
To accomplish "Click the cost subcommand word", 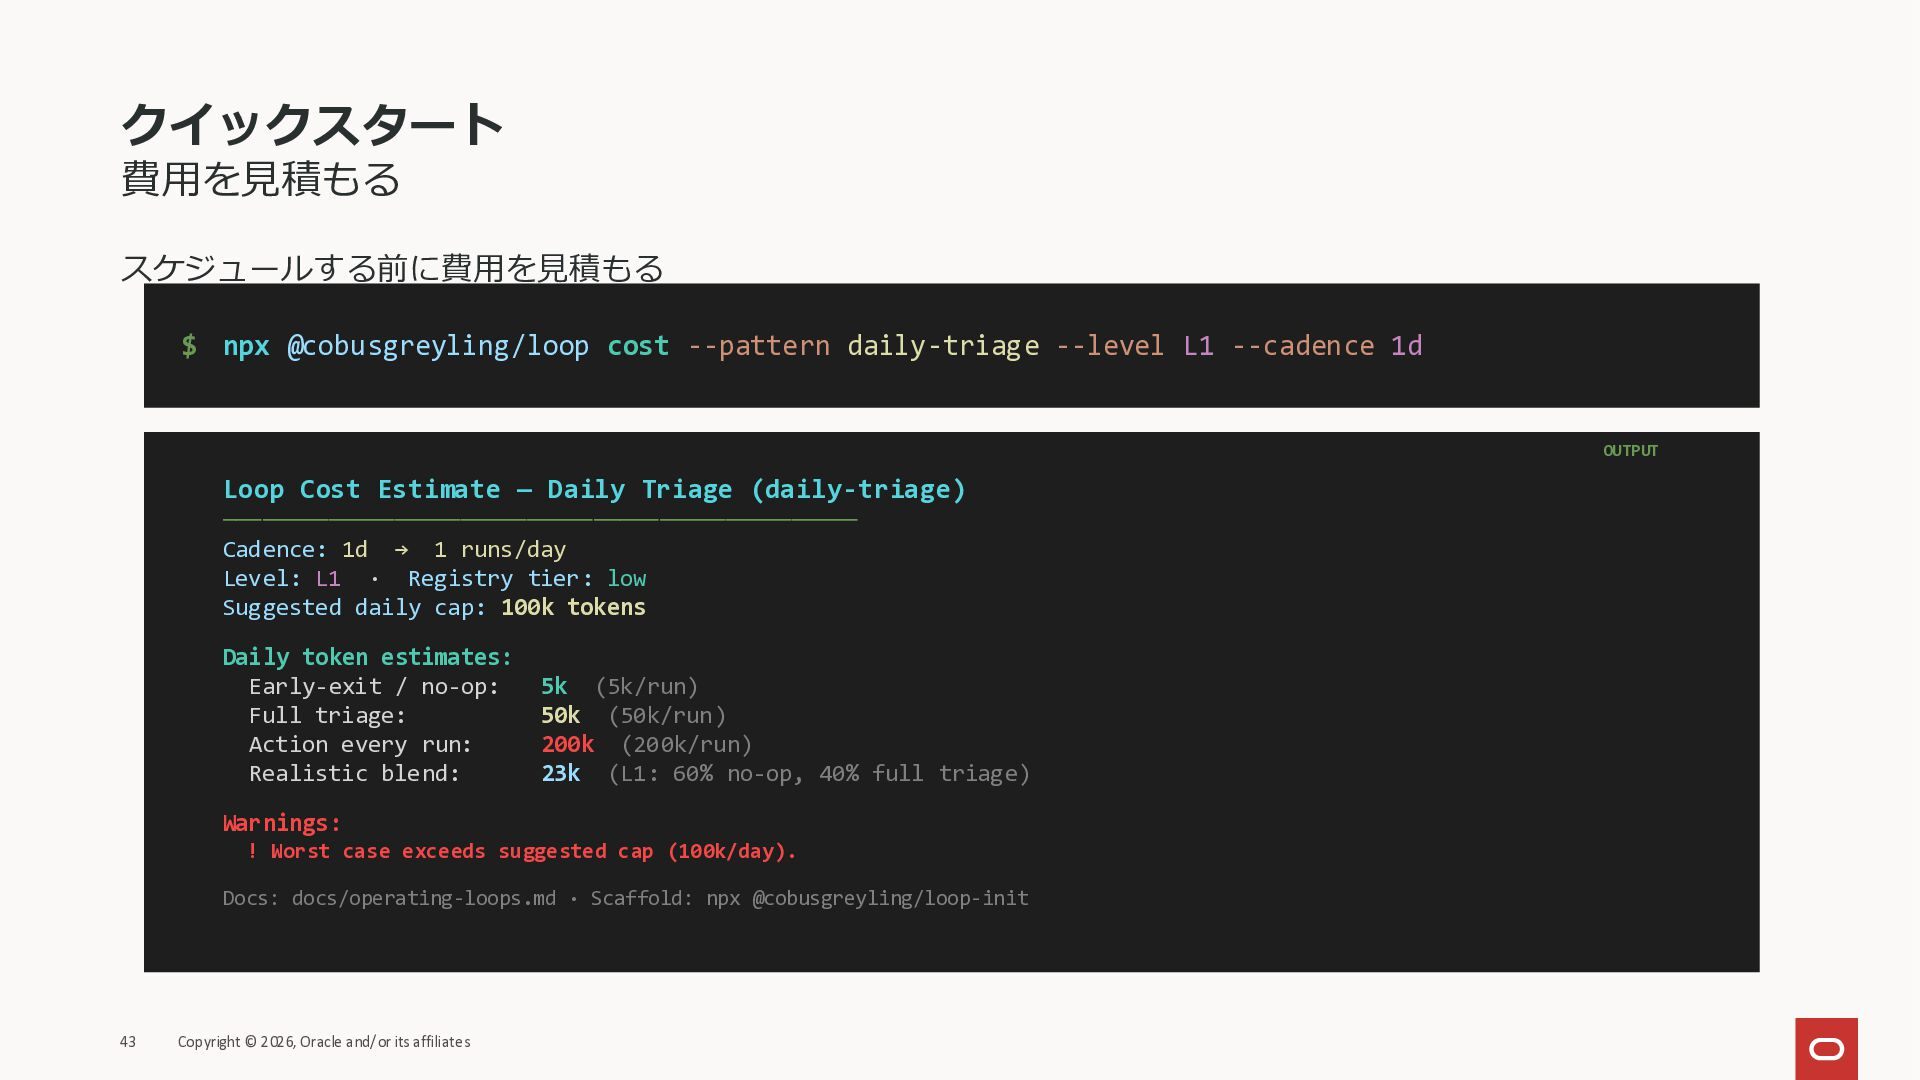I will click(638, 346).
